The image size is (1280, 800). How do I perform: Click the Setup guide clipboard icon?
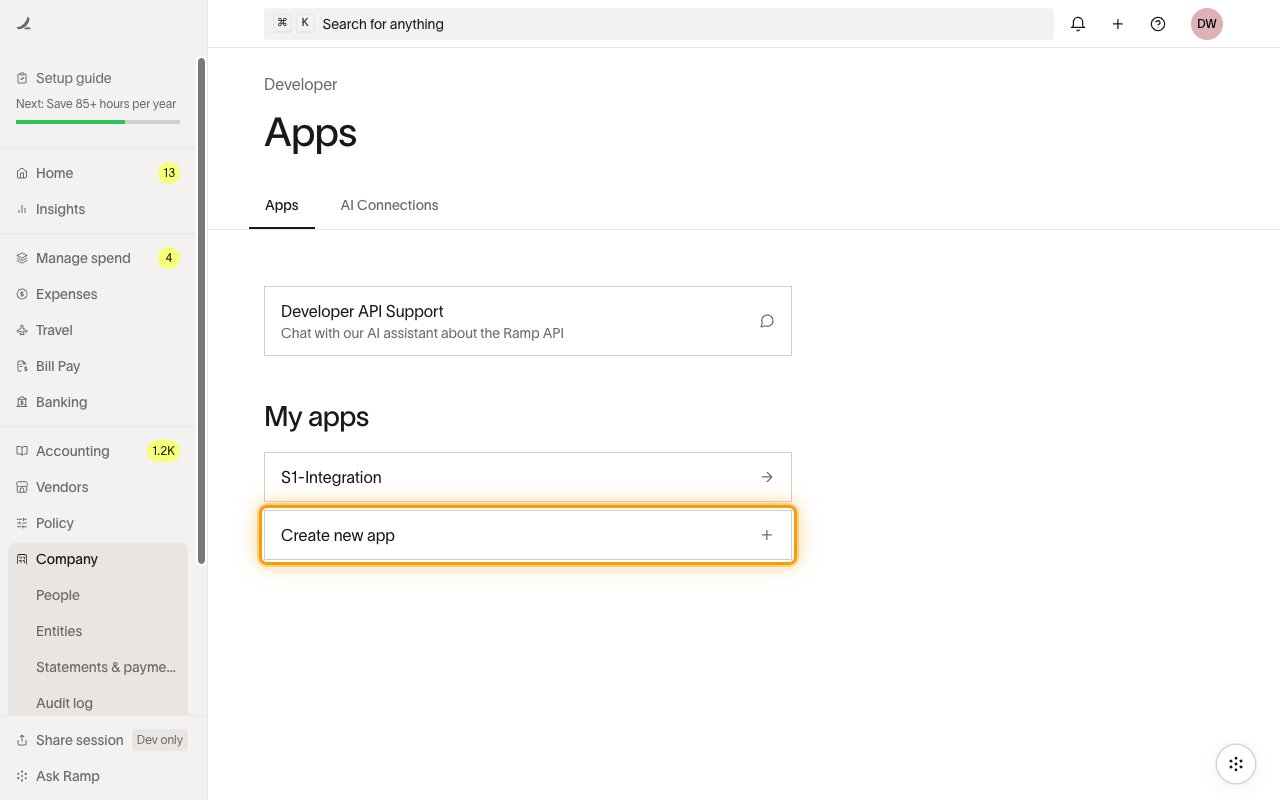pyautogui.click(x=22, y=78)
